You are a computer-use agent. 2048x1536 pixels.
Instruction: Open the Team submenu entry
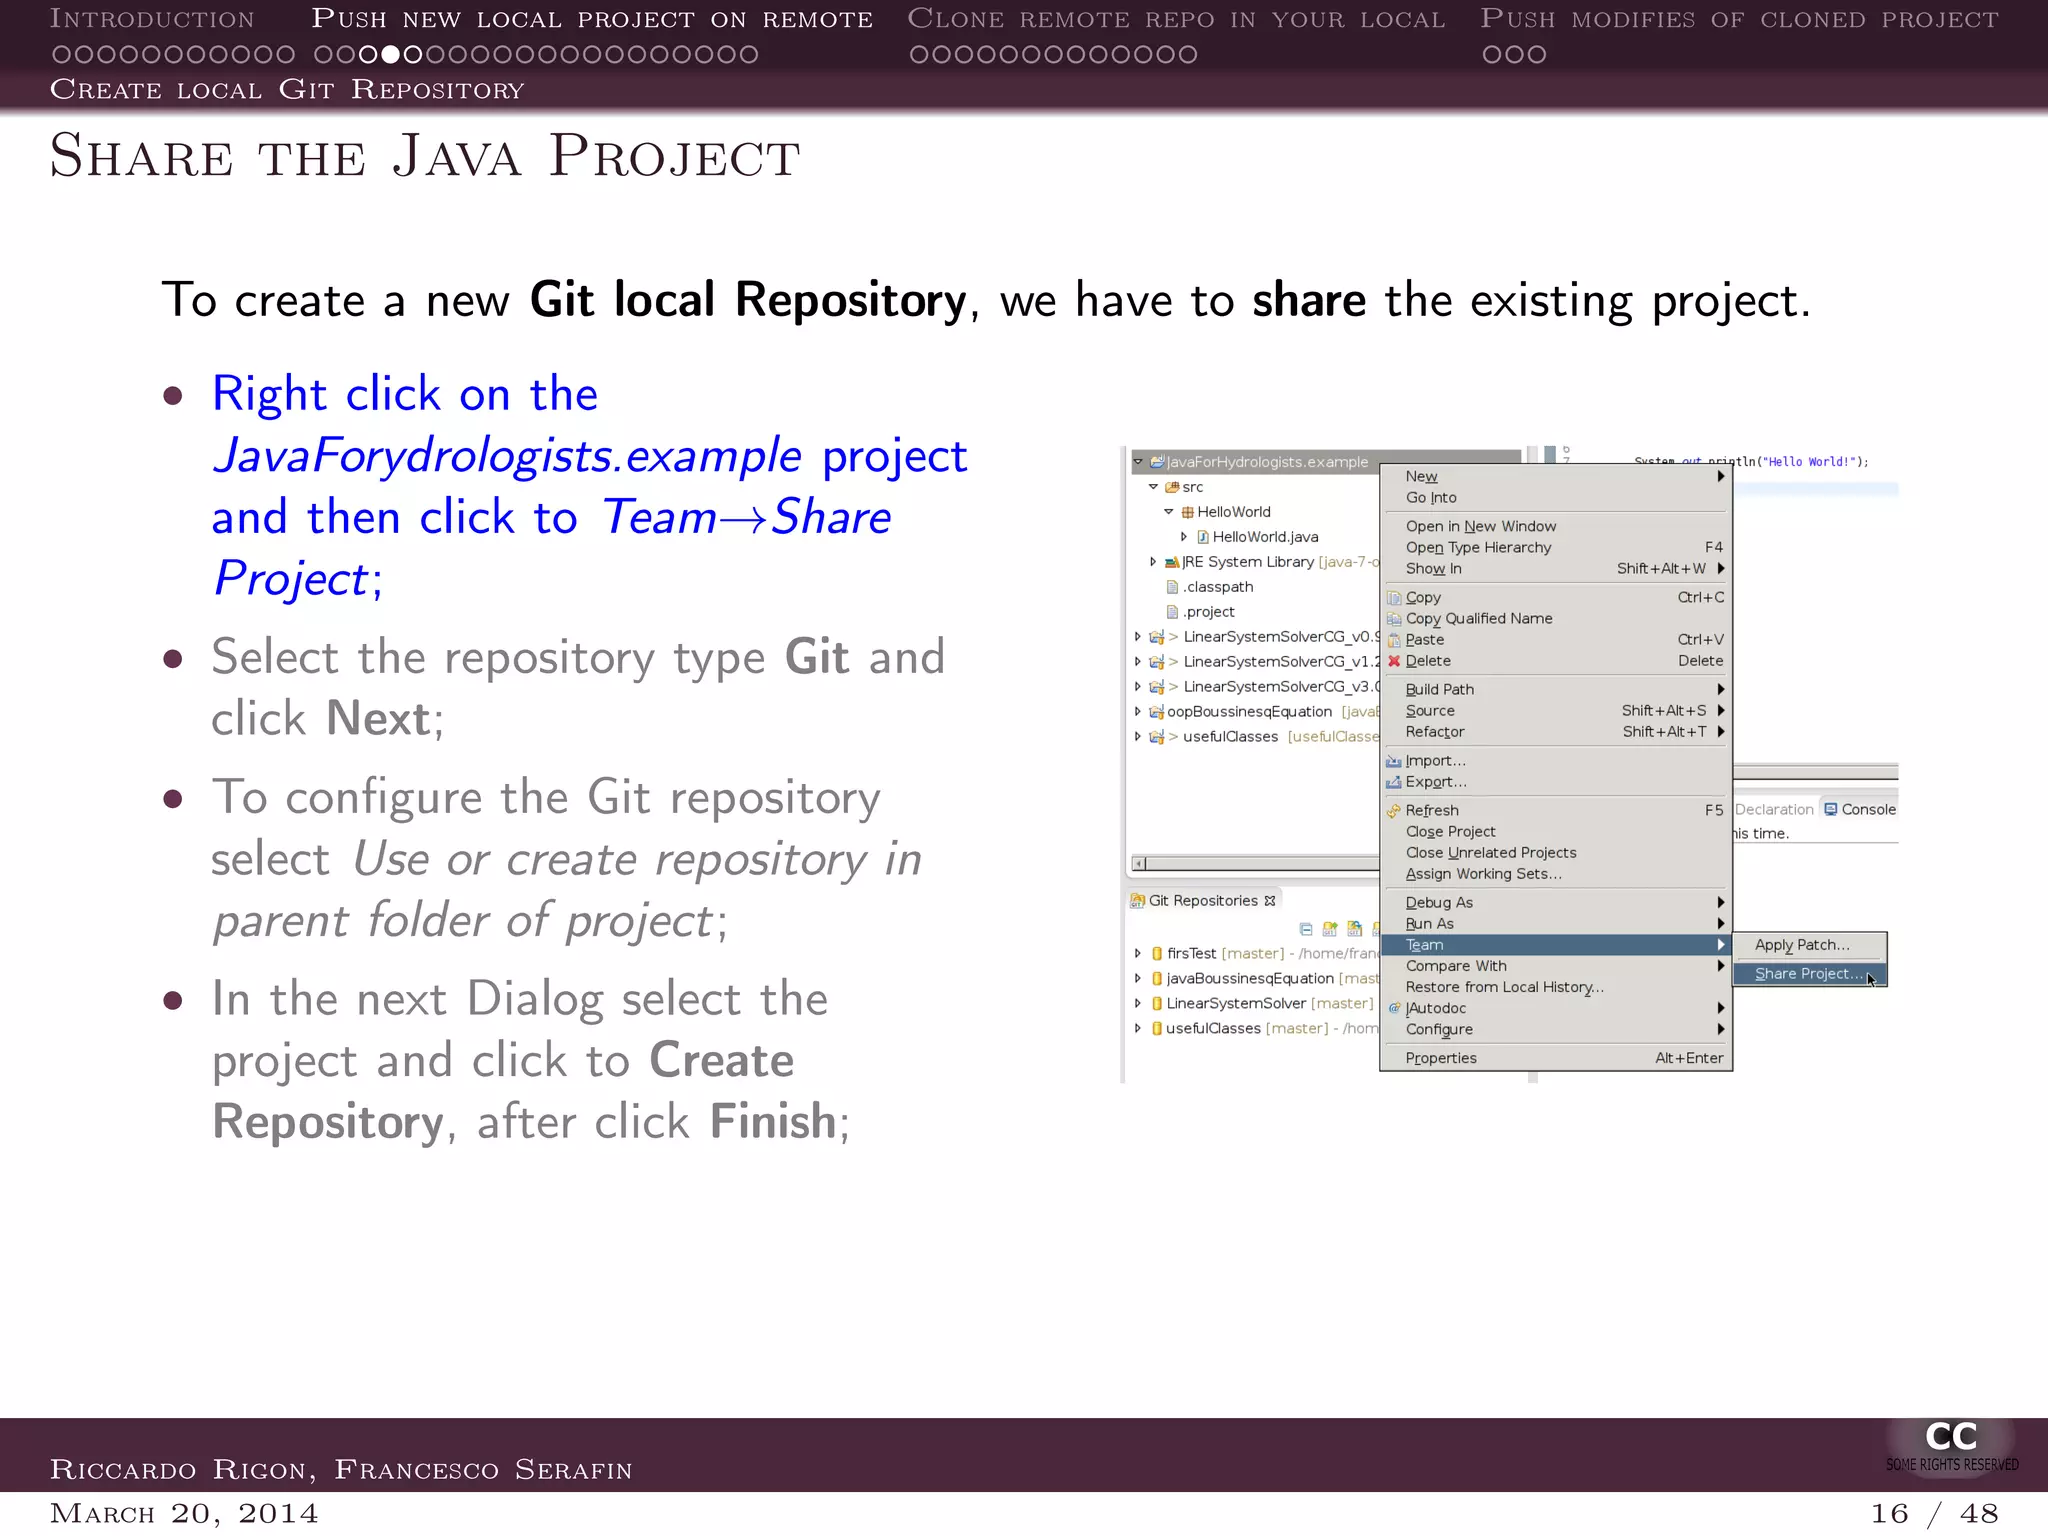(x=1556, y=945)
